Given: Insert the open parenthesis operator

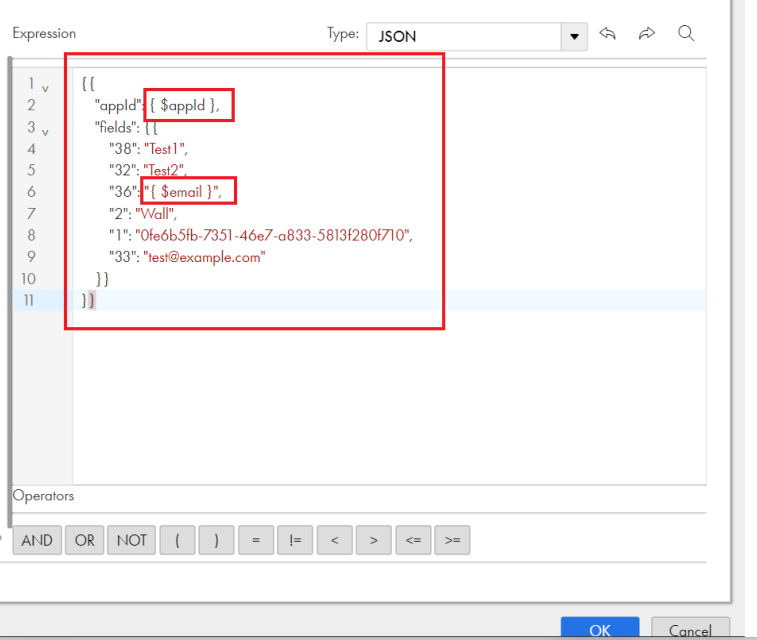Looking at the screenshot, I should click(177, 540).
